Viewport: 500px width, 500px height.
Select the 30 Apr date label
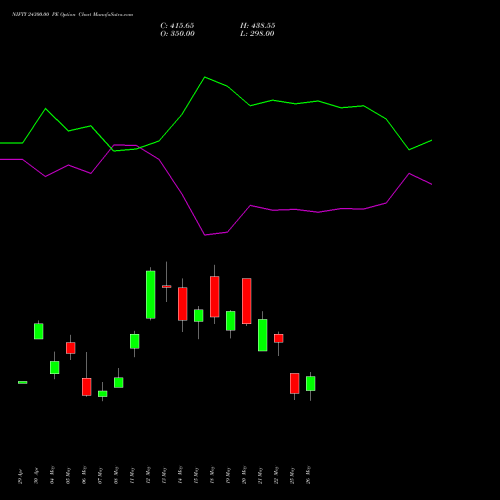36,476
